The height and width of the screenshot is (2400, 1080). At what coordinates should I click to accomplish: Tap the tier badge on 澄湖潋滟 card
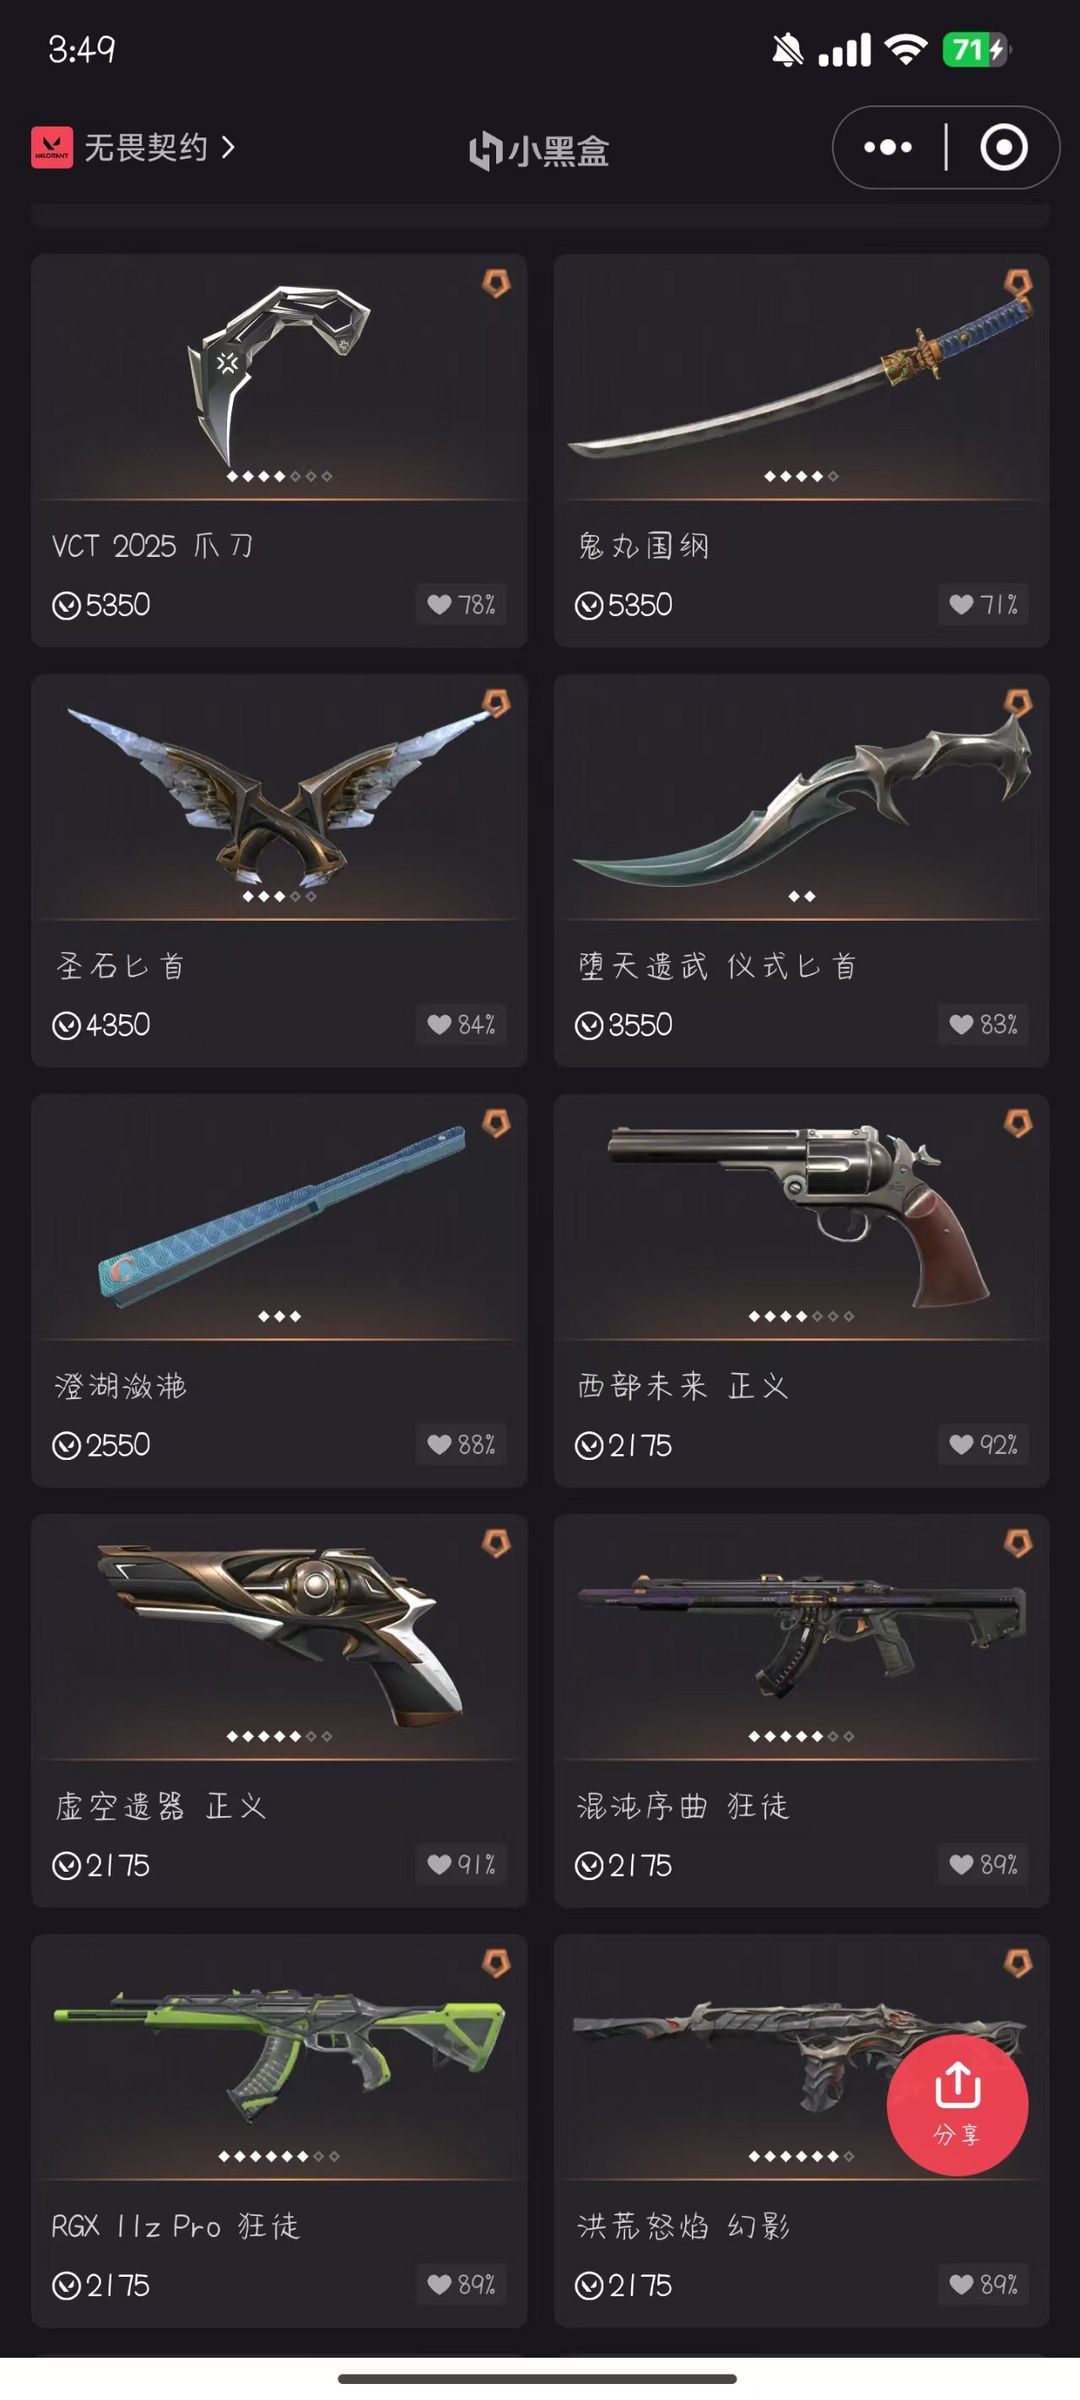click(x=496, y=1123)
